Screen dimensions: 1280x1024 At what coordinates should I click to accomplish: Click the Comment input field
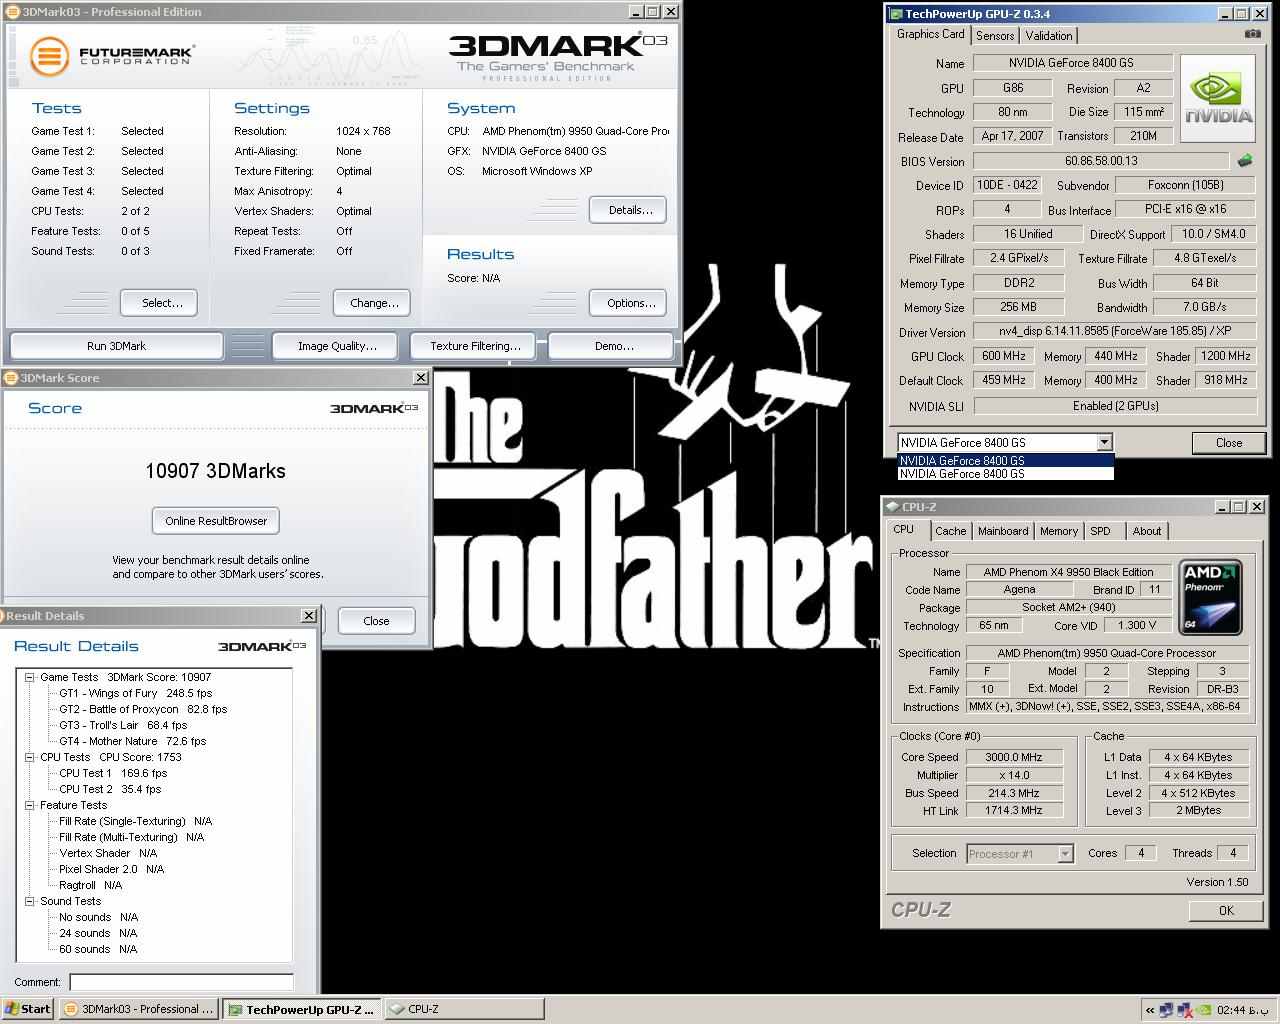(x=181, y=982)
